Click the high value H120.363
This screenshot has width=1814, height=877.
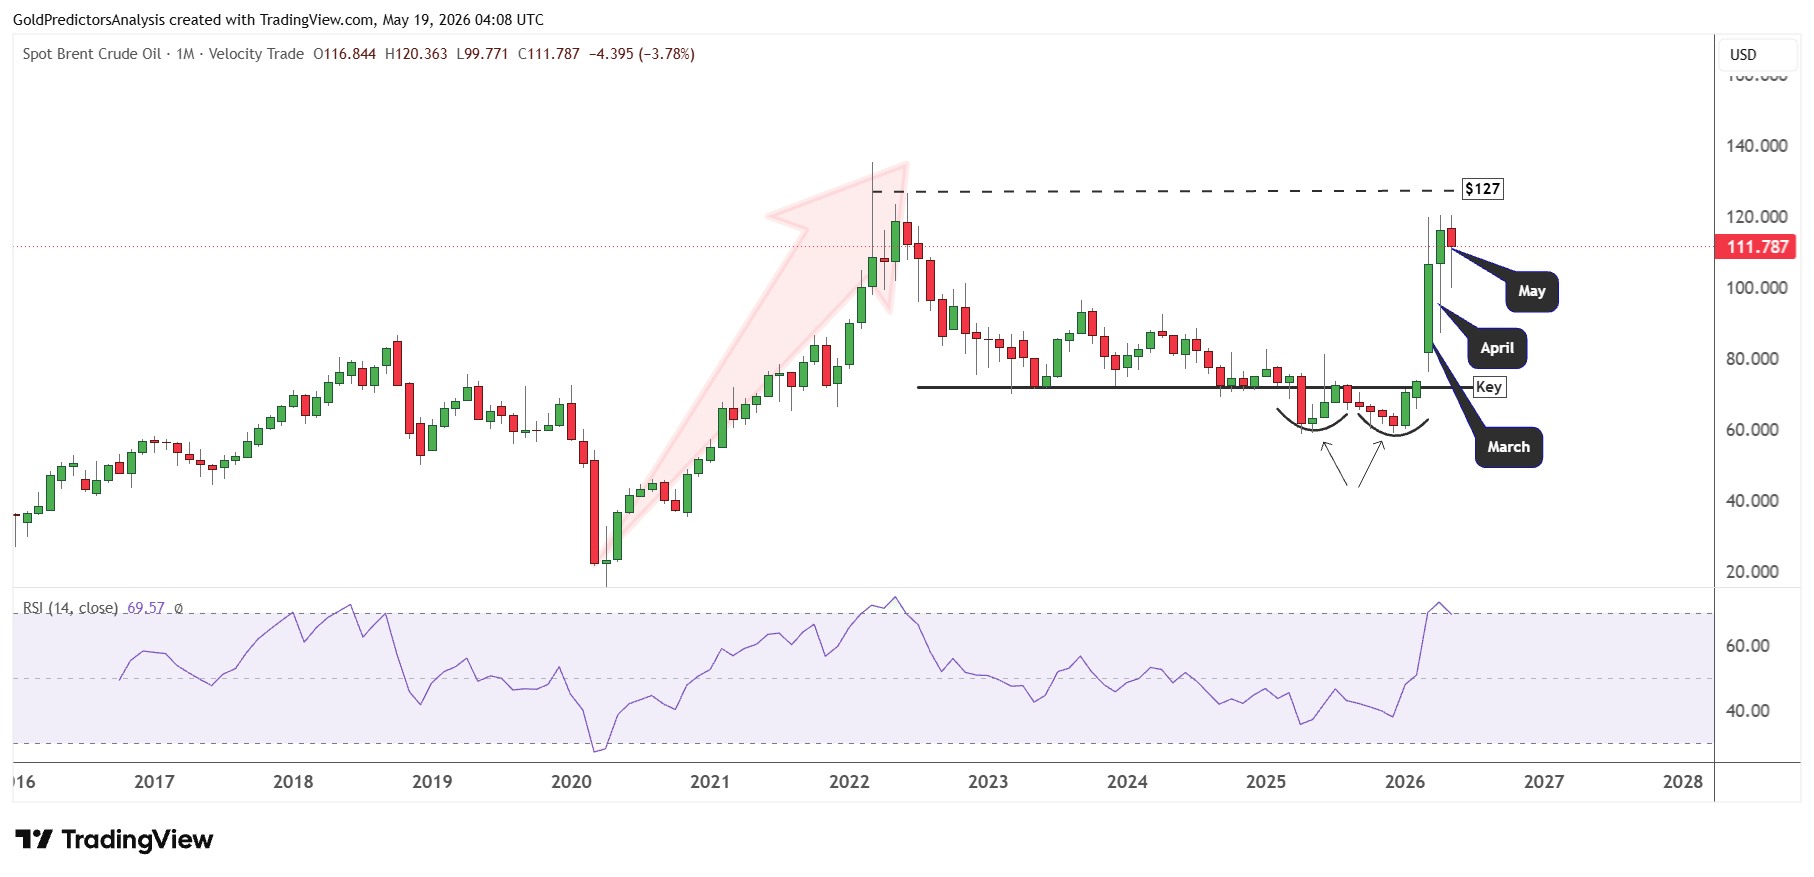(x=416, y=54)
